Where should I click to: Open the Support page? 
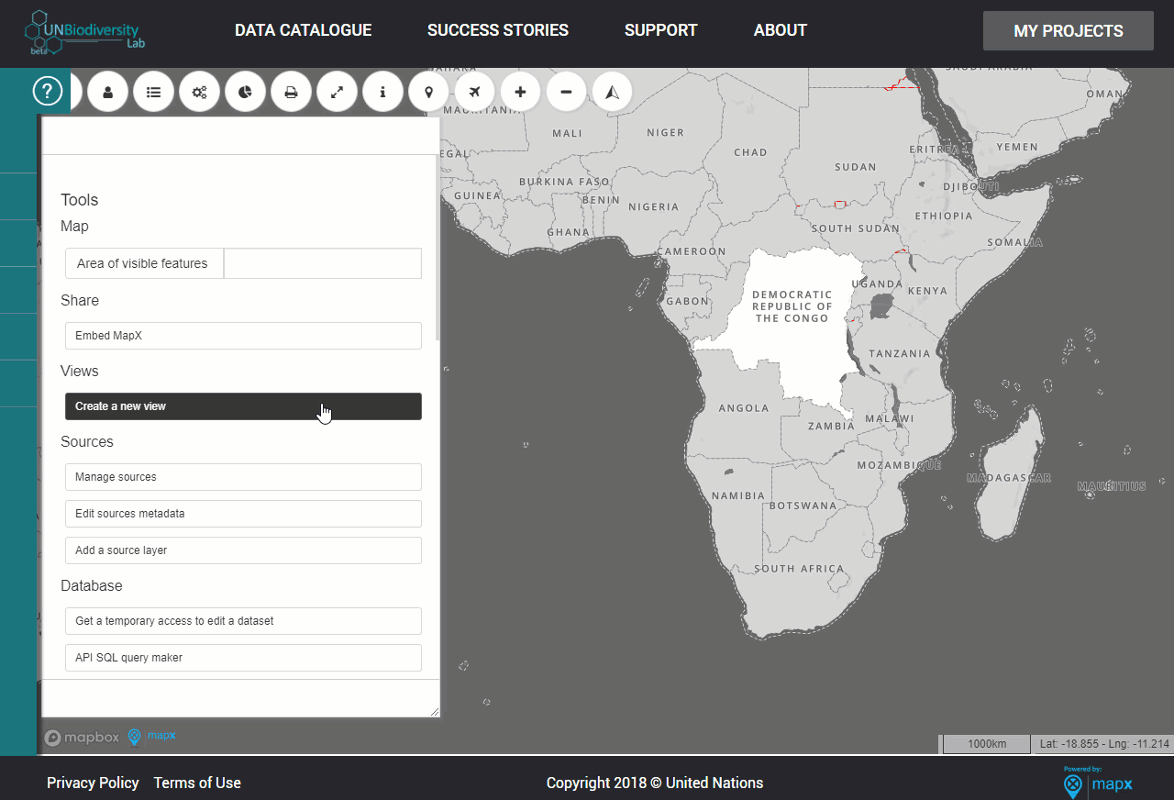tap(661, 31)
